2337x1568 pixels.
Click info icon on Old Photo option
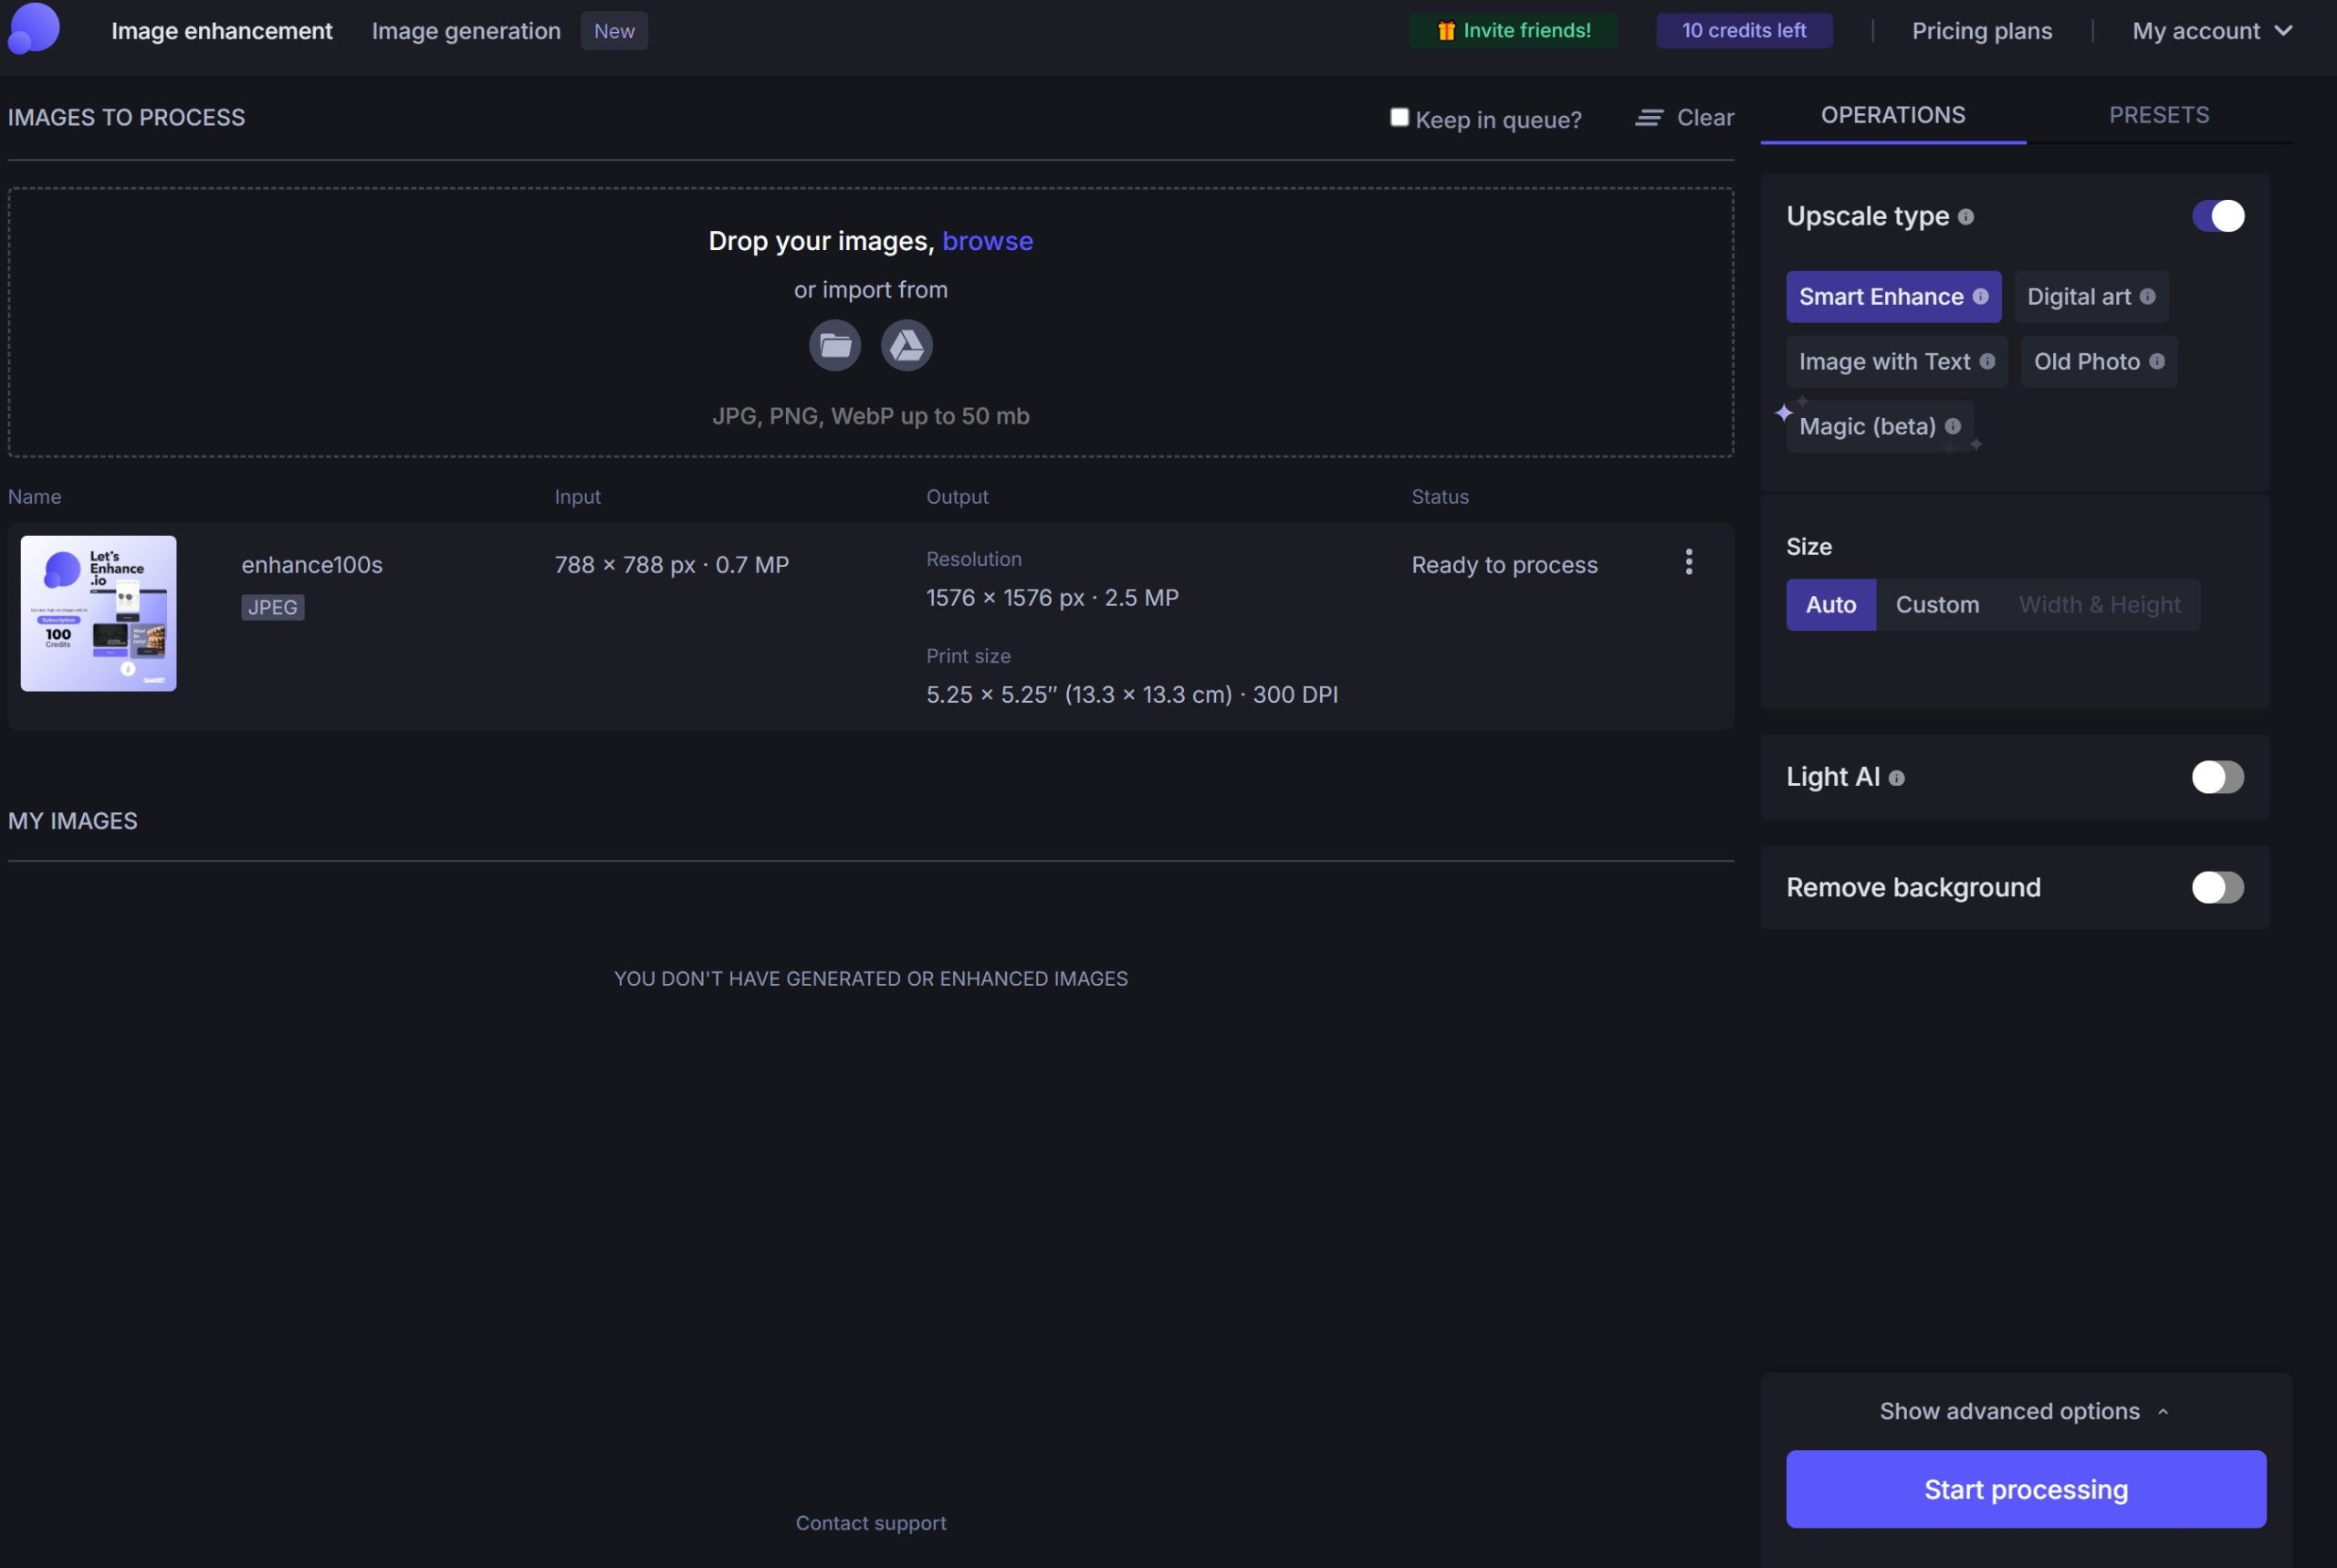(2156, 362)
